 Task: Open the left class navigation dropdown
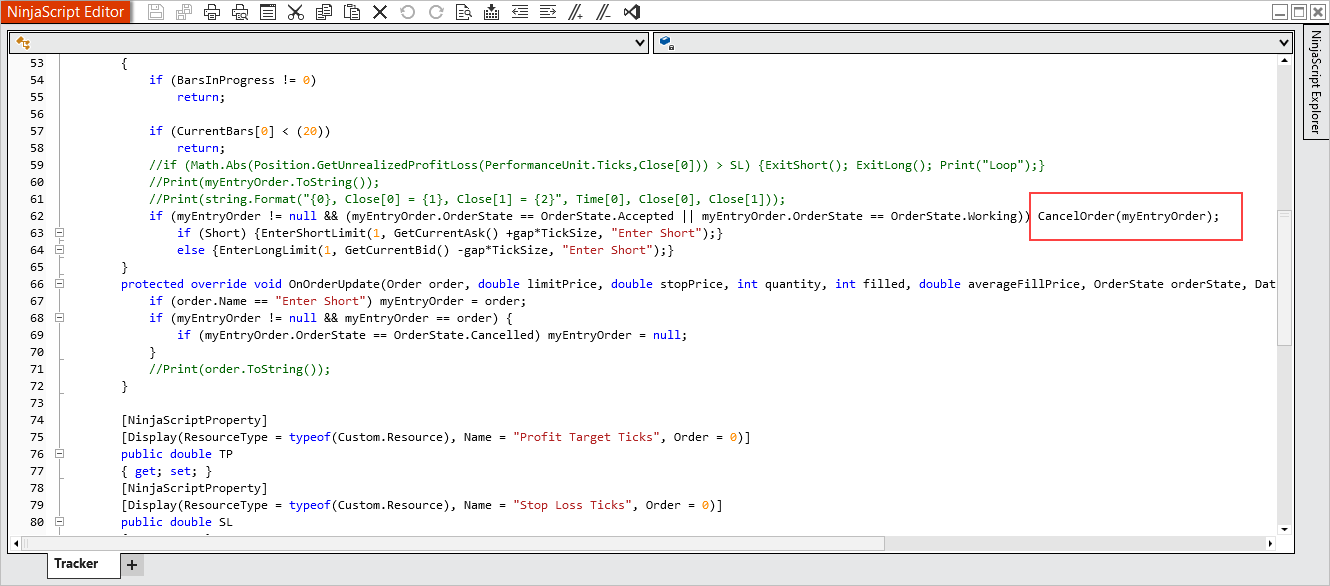pyautogui.click(x=329, y=43)
